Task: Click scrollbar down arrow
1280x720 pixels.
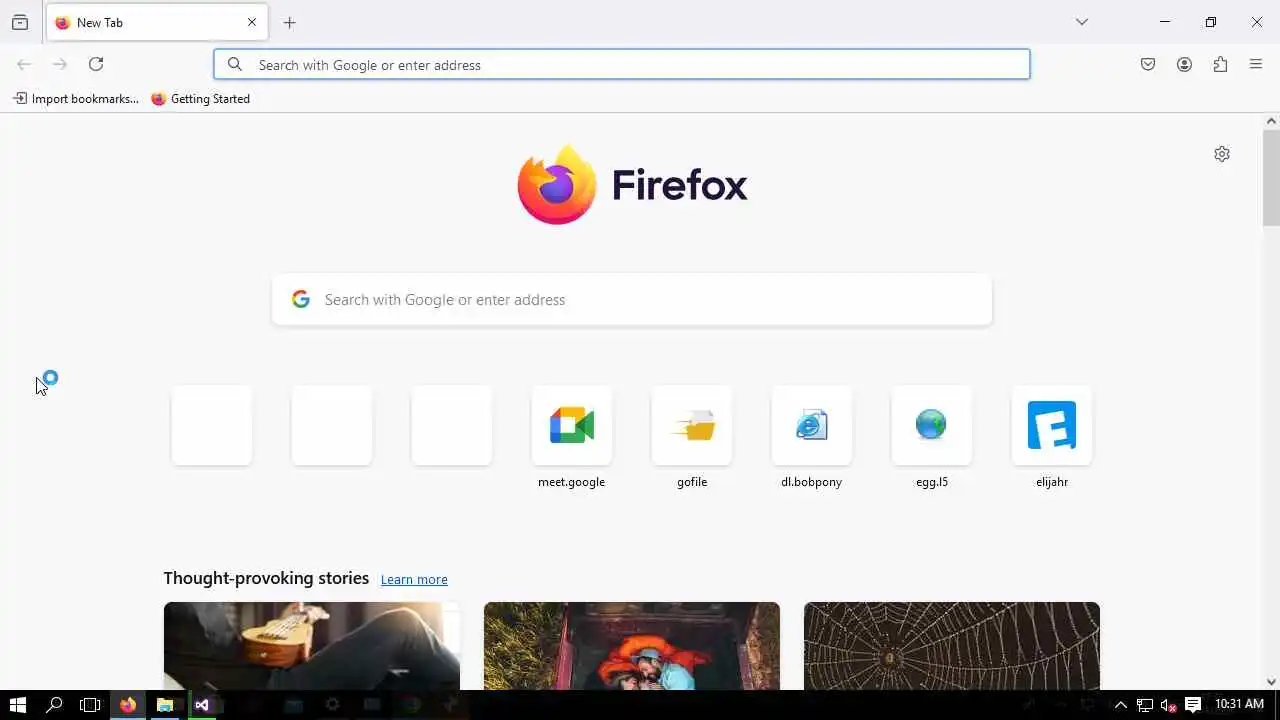Action: [1271, 682]
